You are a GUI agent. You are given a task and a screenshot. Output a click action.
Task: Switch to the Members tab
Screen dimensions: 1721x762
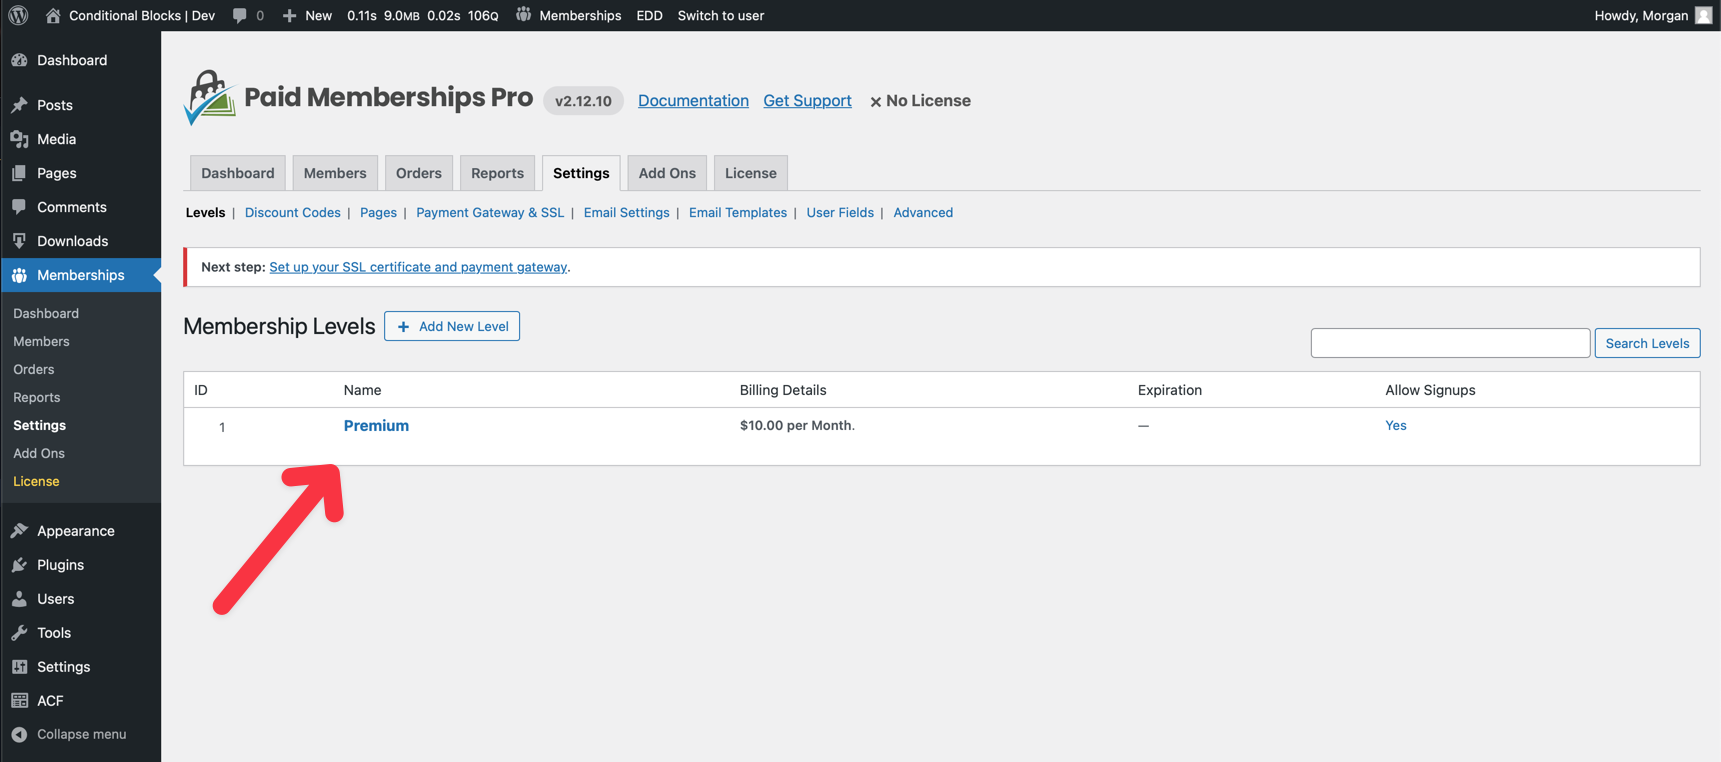click(x=335, y=173)
